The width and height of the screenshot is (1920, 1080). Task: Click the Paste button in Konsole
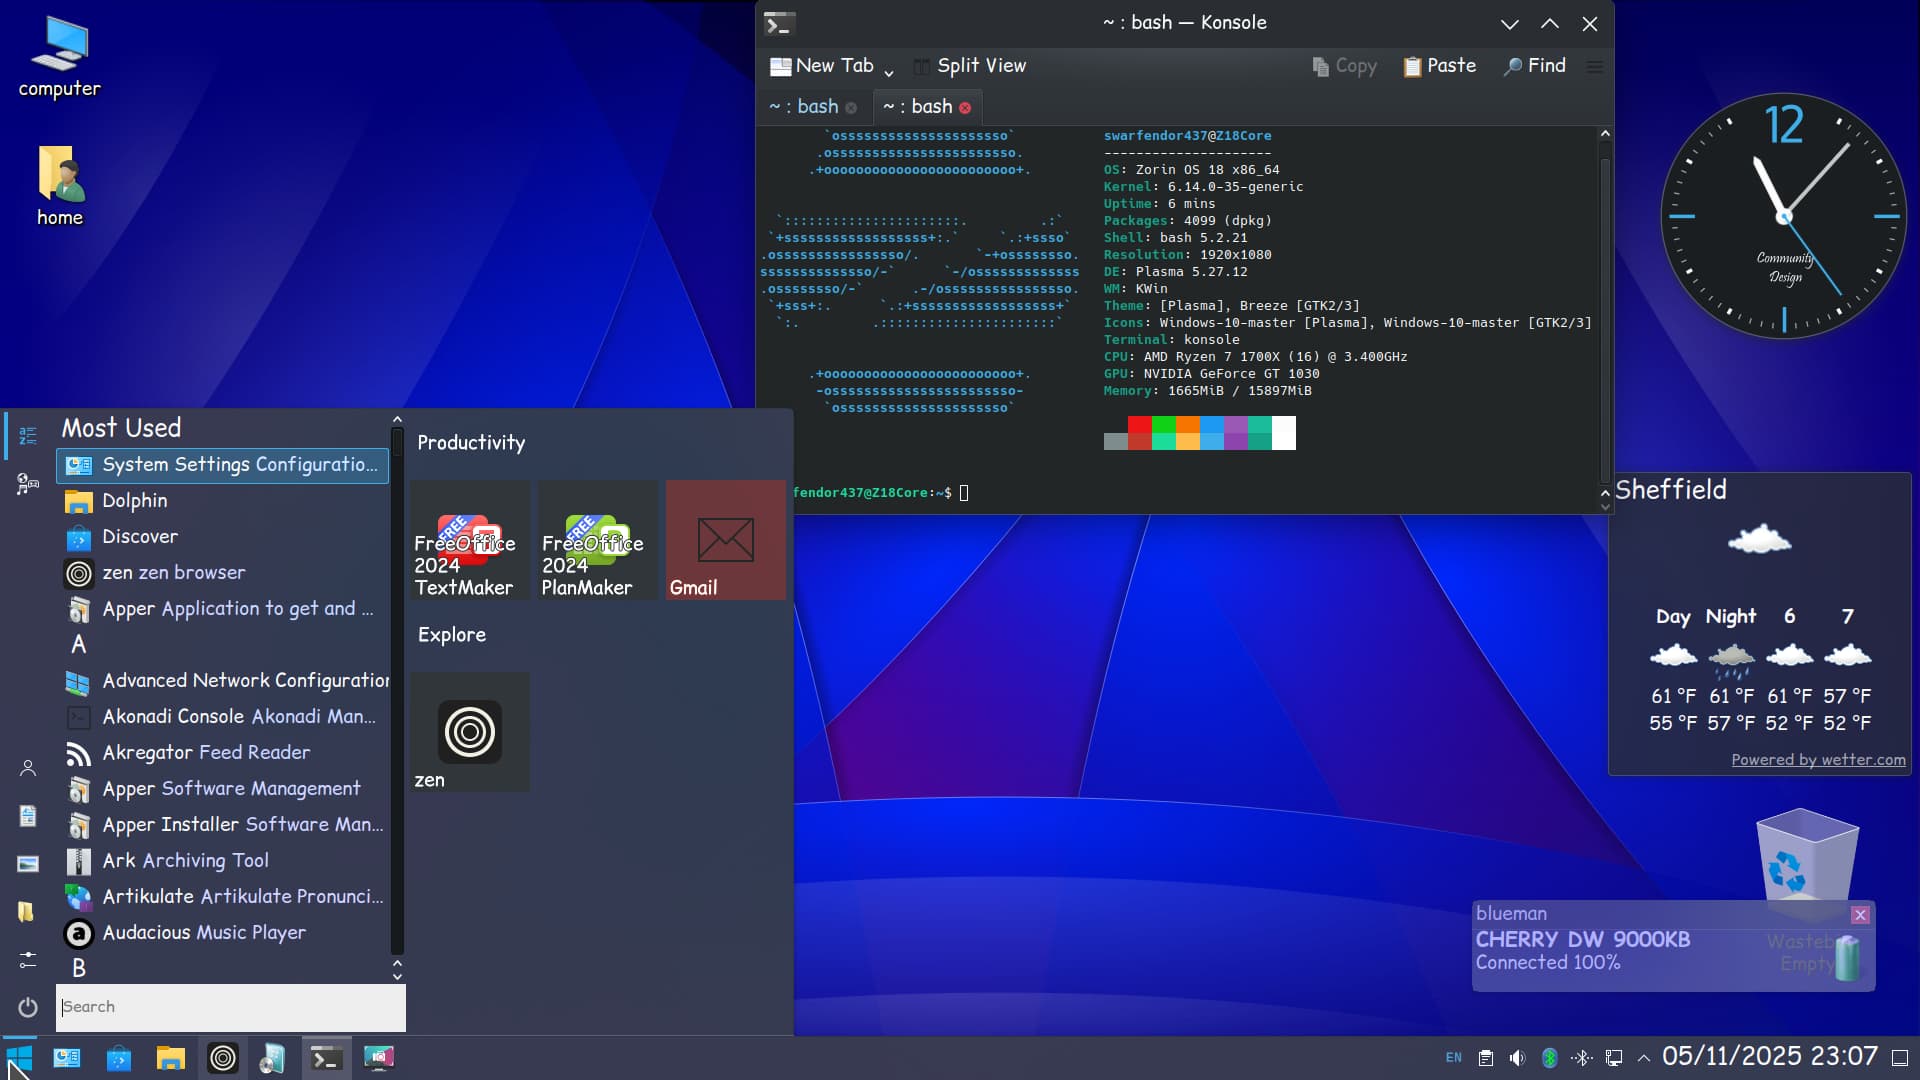pyautogui.click(x=1439, y=66)
